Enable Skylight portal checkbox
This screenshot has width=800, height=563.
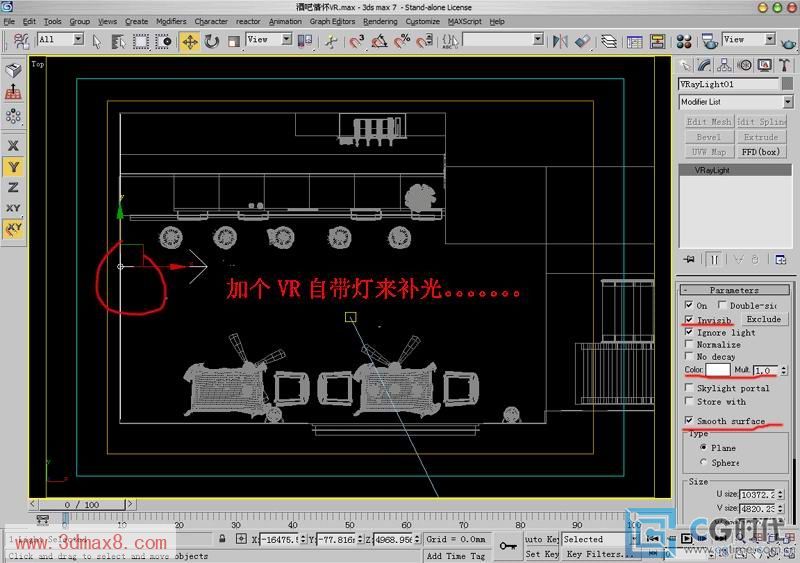click(x=689, y=387)
